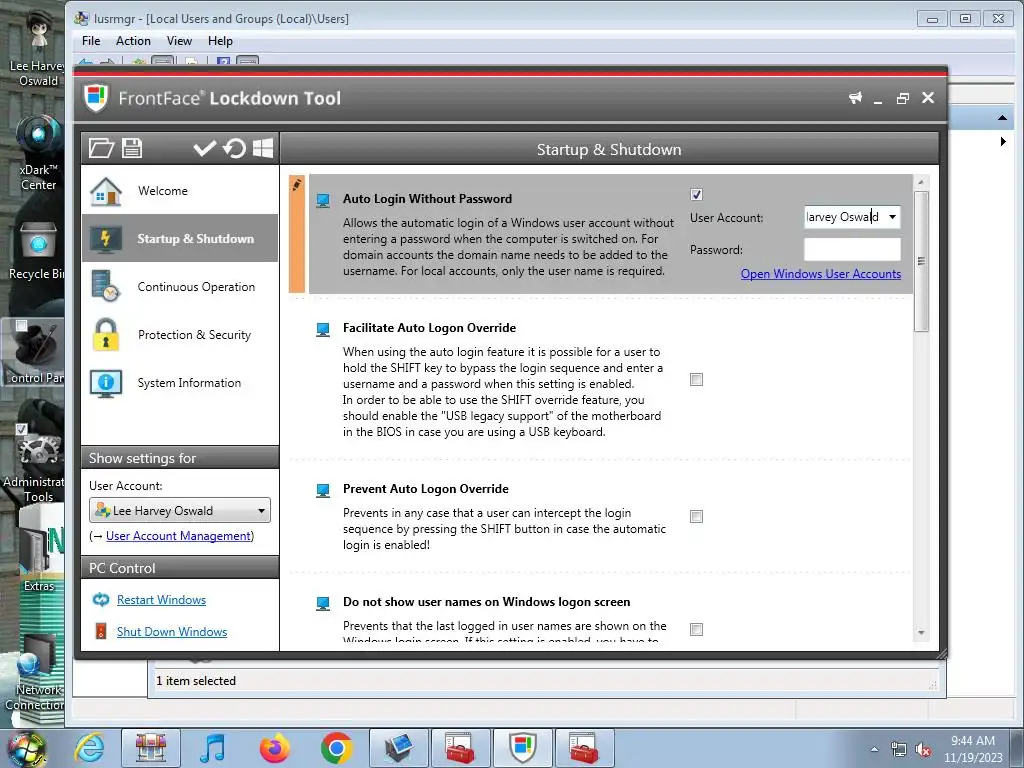Open Internet Explorer from the taskbar
The height and width of the screenshot is (768, 1024).
pos(89,747)
